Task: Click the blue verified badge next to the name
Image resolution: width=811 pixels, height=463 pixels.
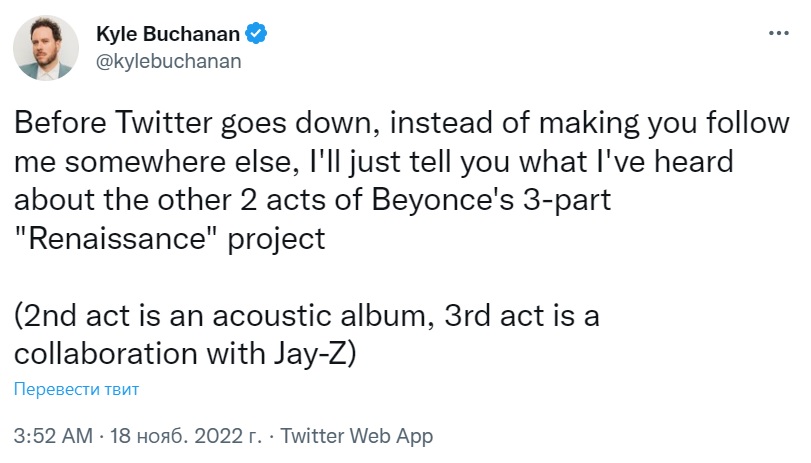Action: pos(257,34)
